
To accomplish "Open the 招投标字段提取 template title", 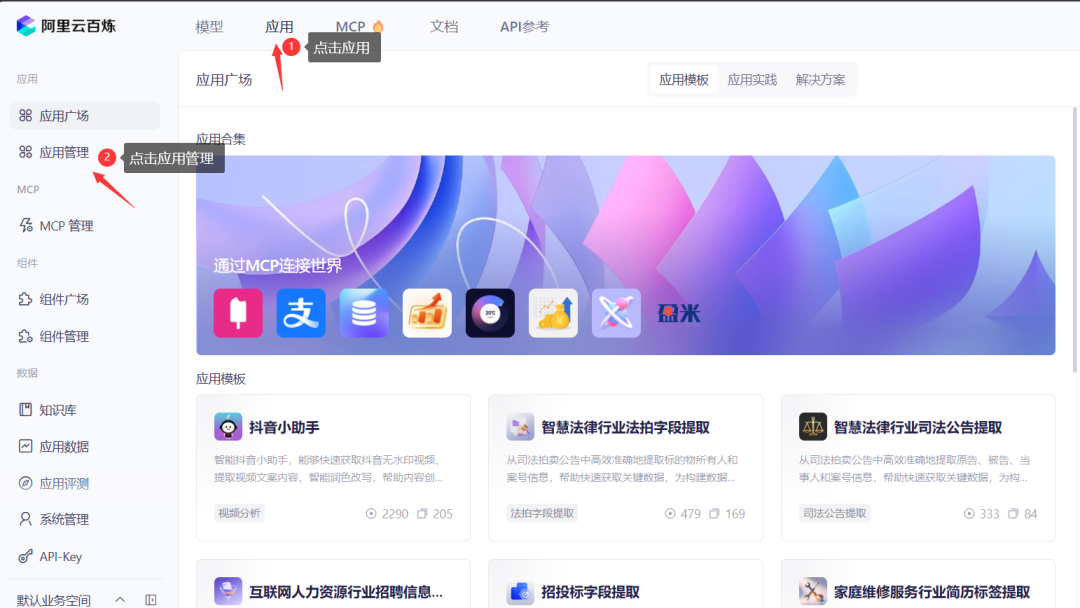I will pos(590,592).
